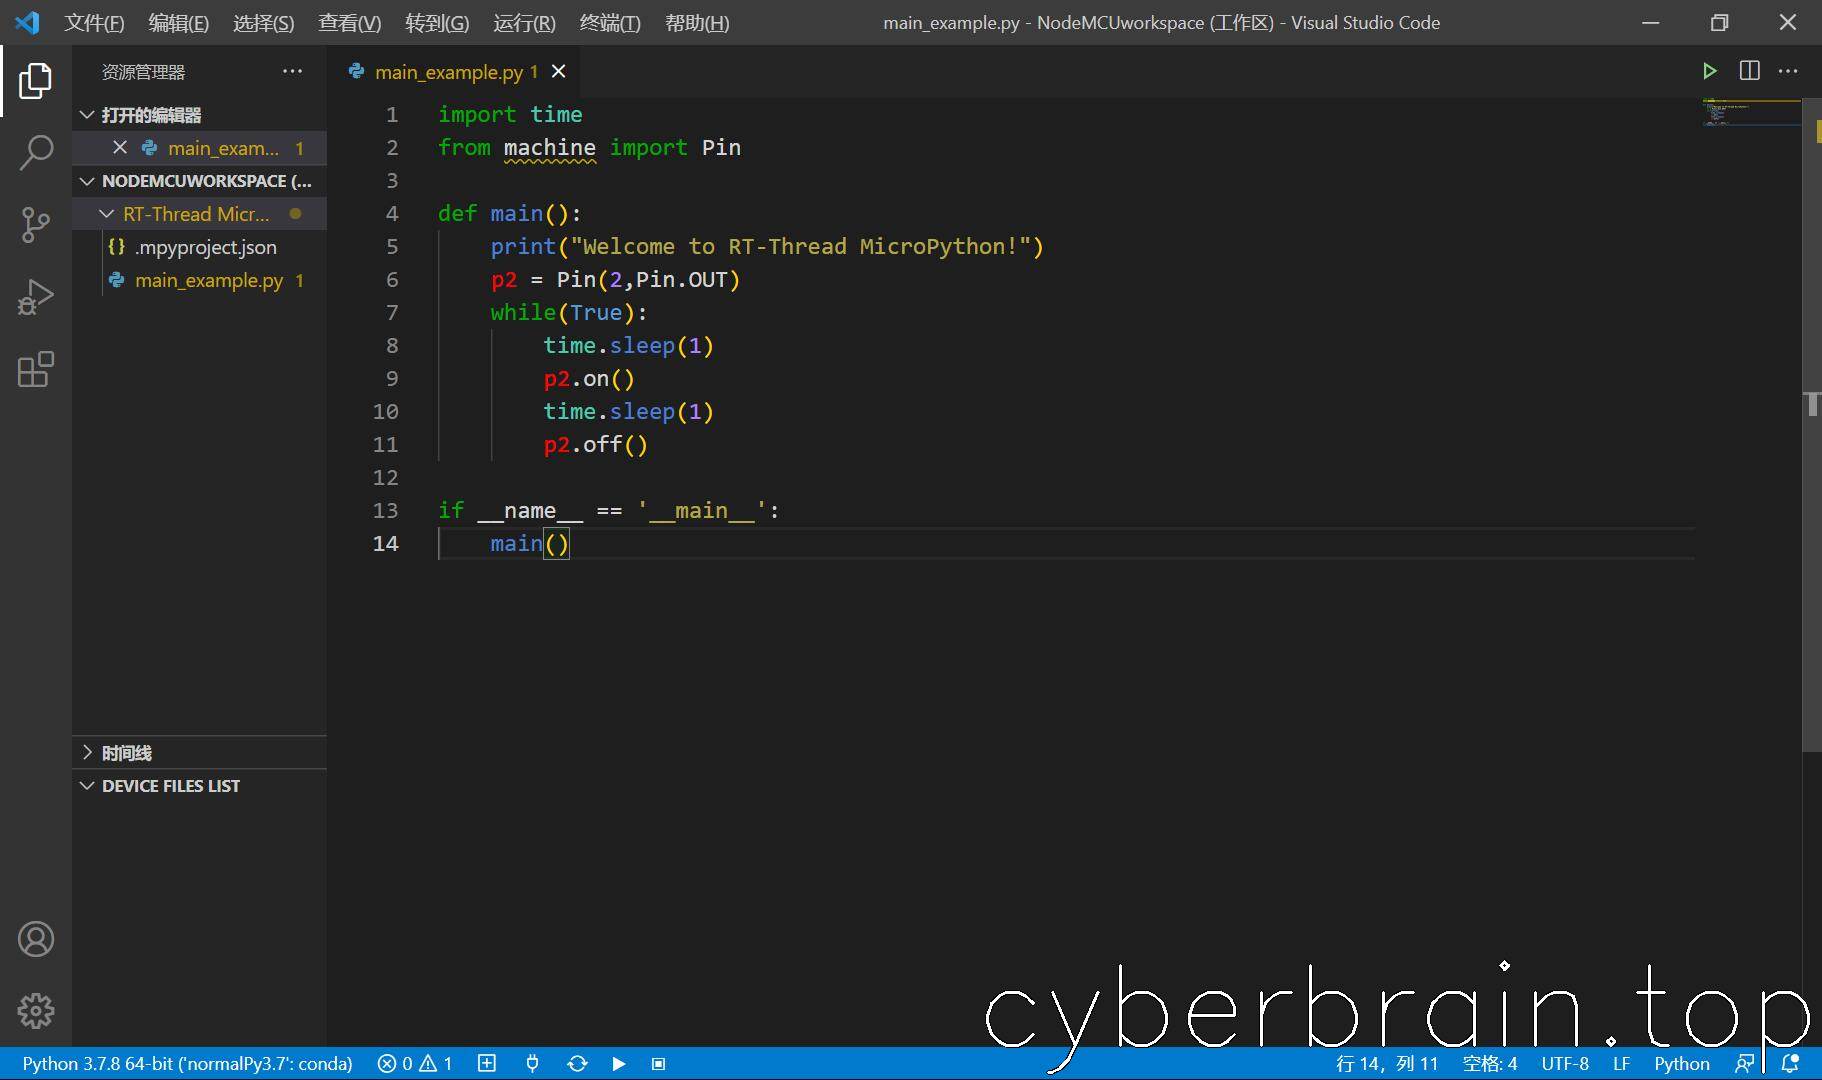Expand the 时间线 section
1822x1080 pixels.
[x=87, y=753]
